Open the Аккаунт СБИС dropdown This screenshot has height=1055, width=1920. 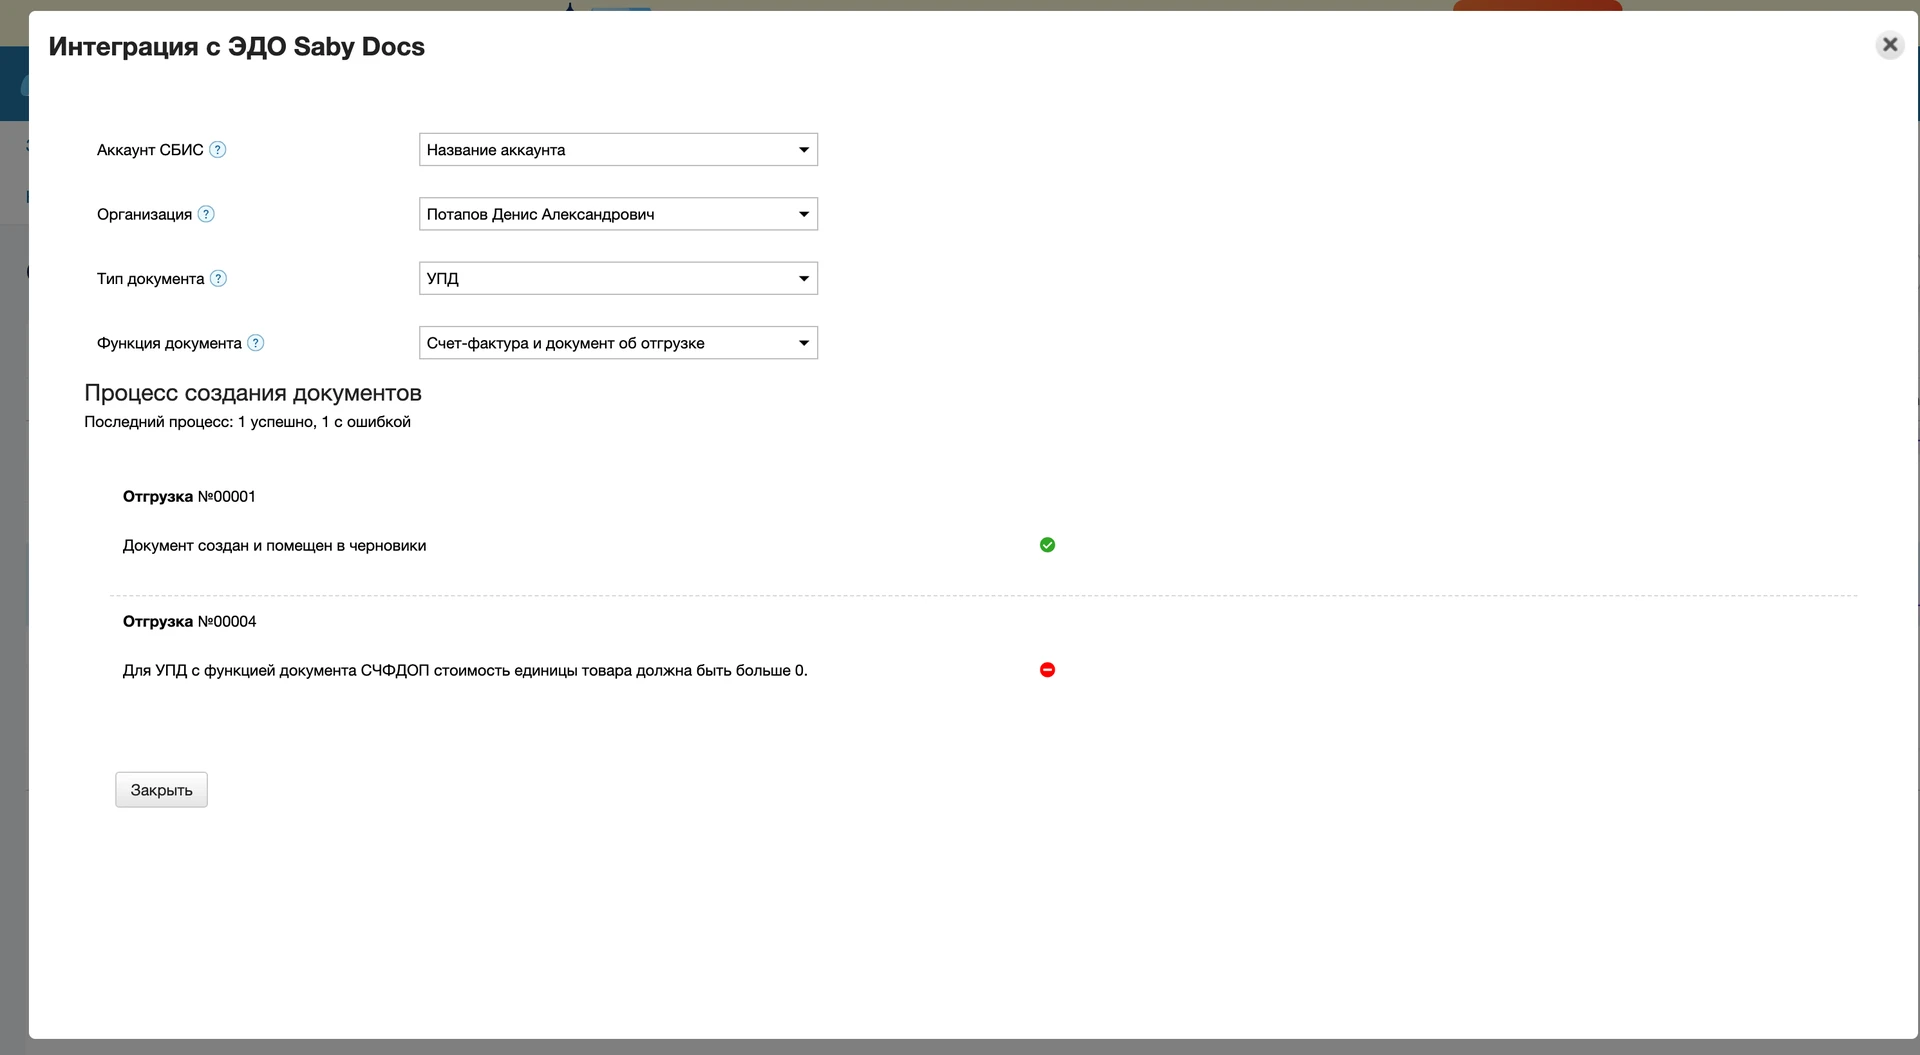(618, 150)
